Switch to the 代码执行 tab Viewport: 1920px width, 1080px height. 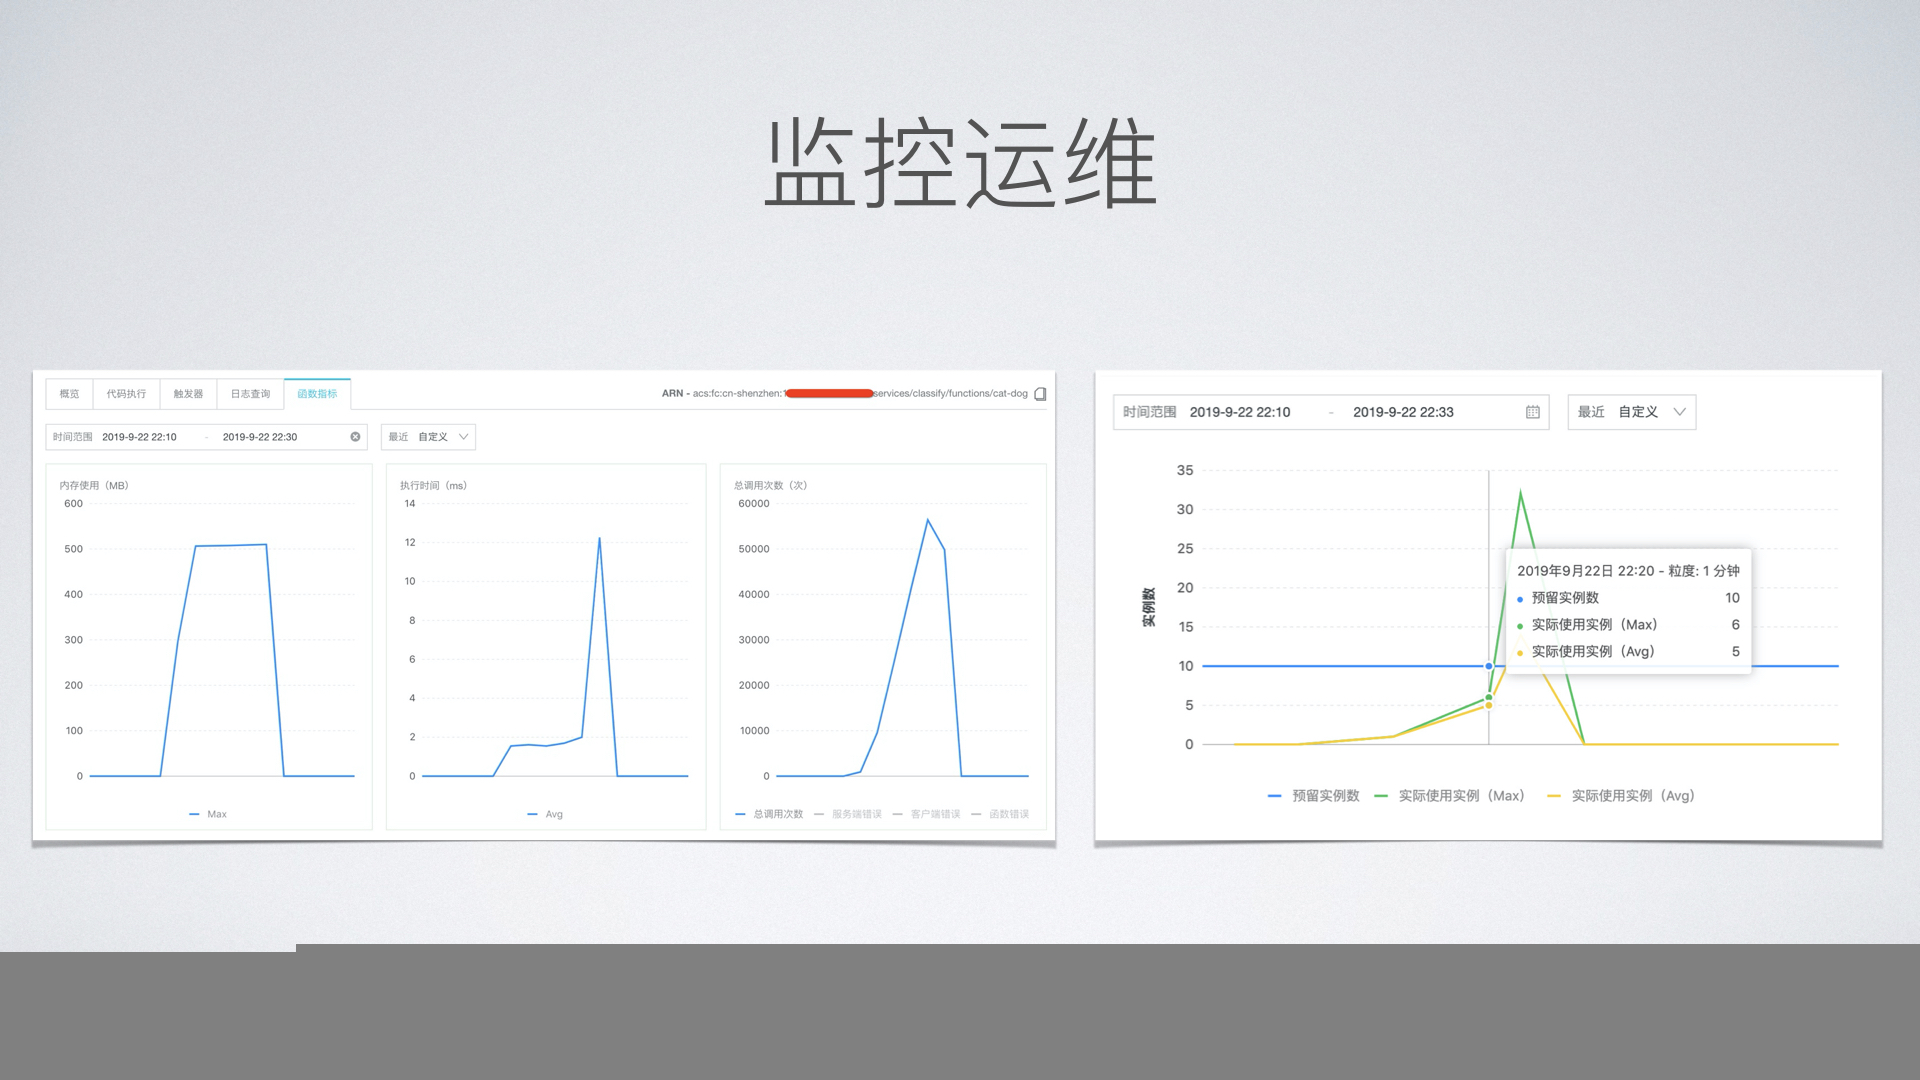coord(126,394)
